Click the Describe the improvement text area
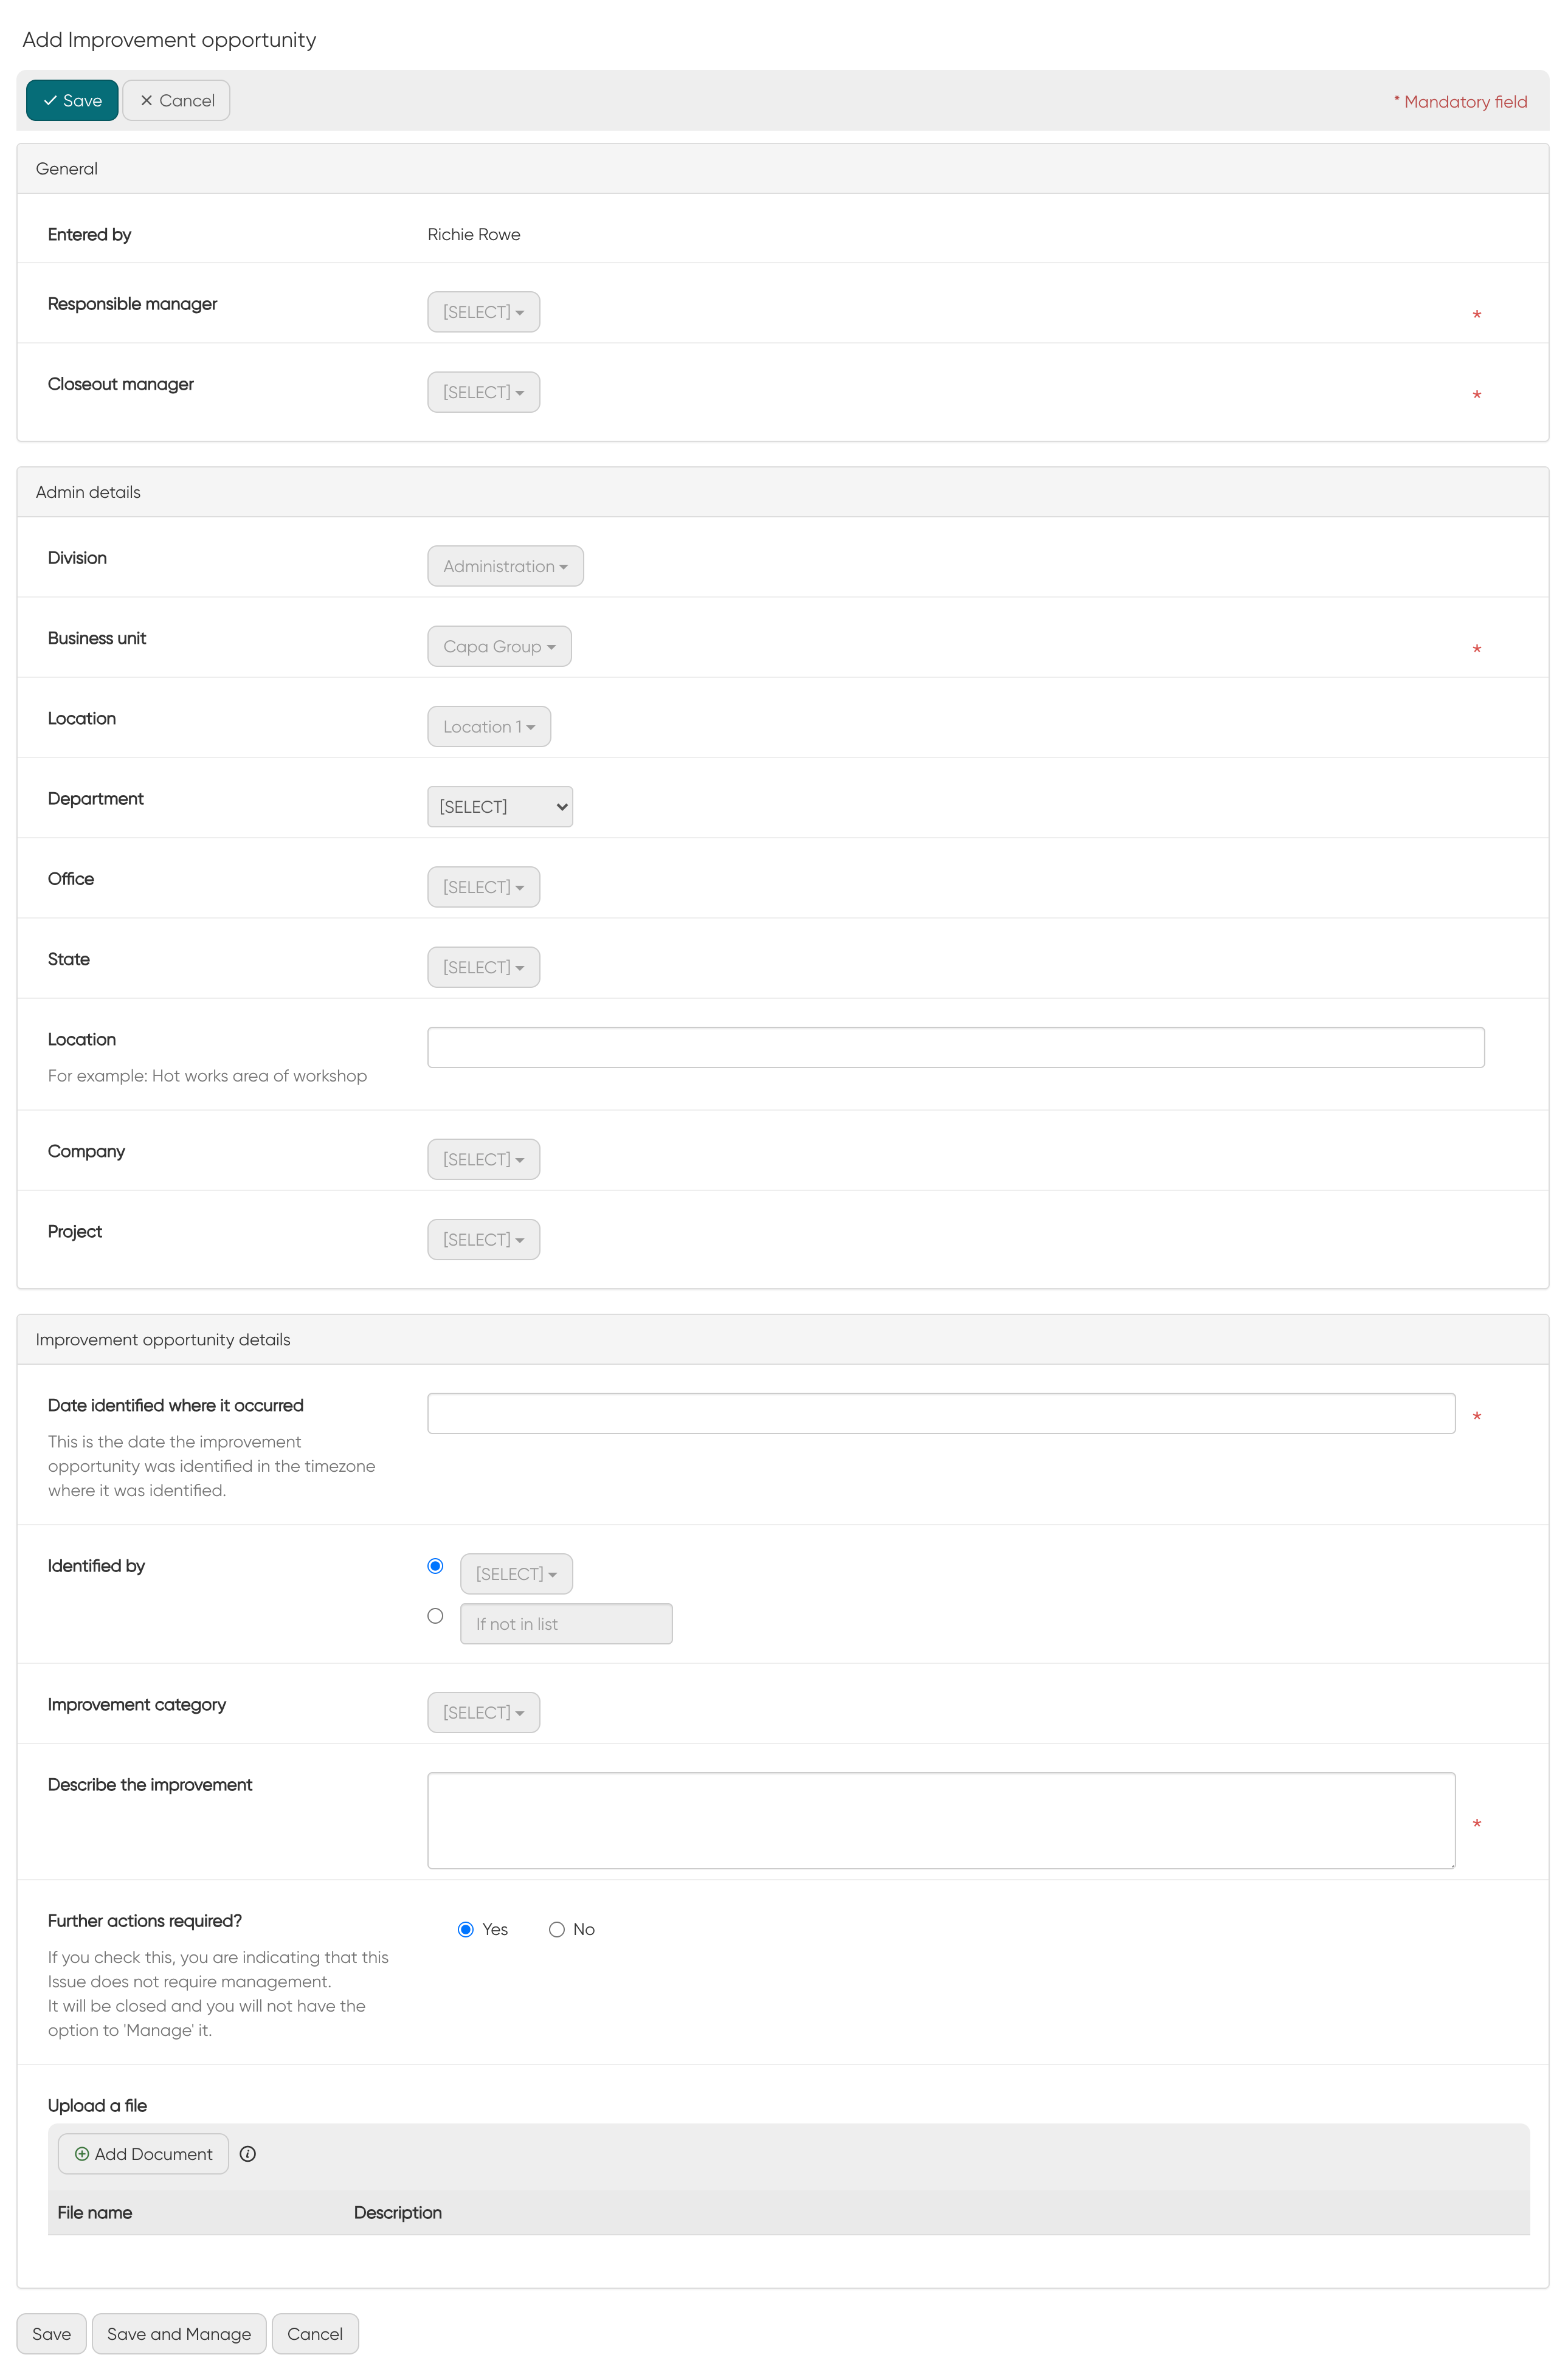Screen dimensions: 1568x2380 (x=940, y=1820)
